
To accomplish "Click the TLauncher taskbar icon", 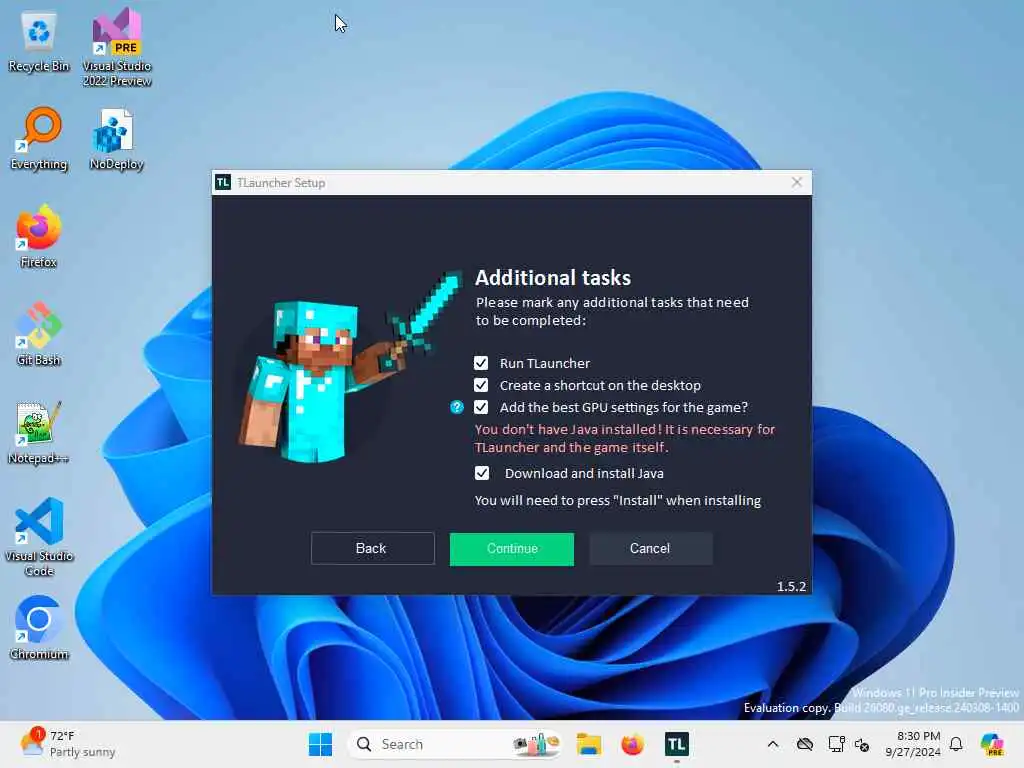I will pos(676,744).
